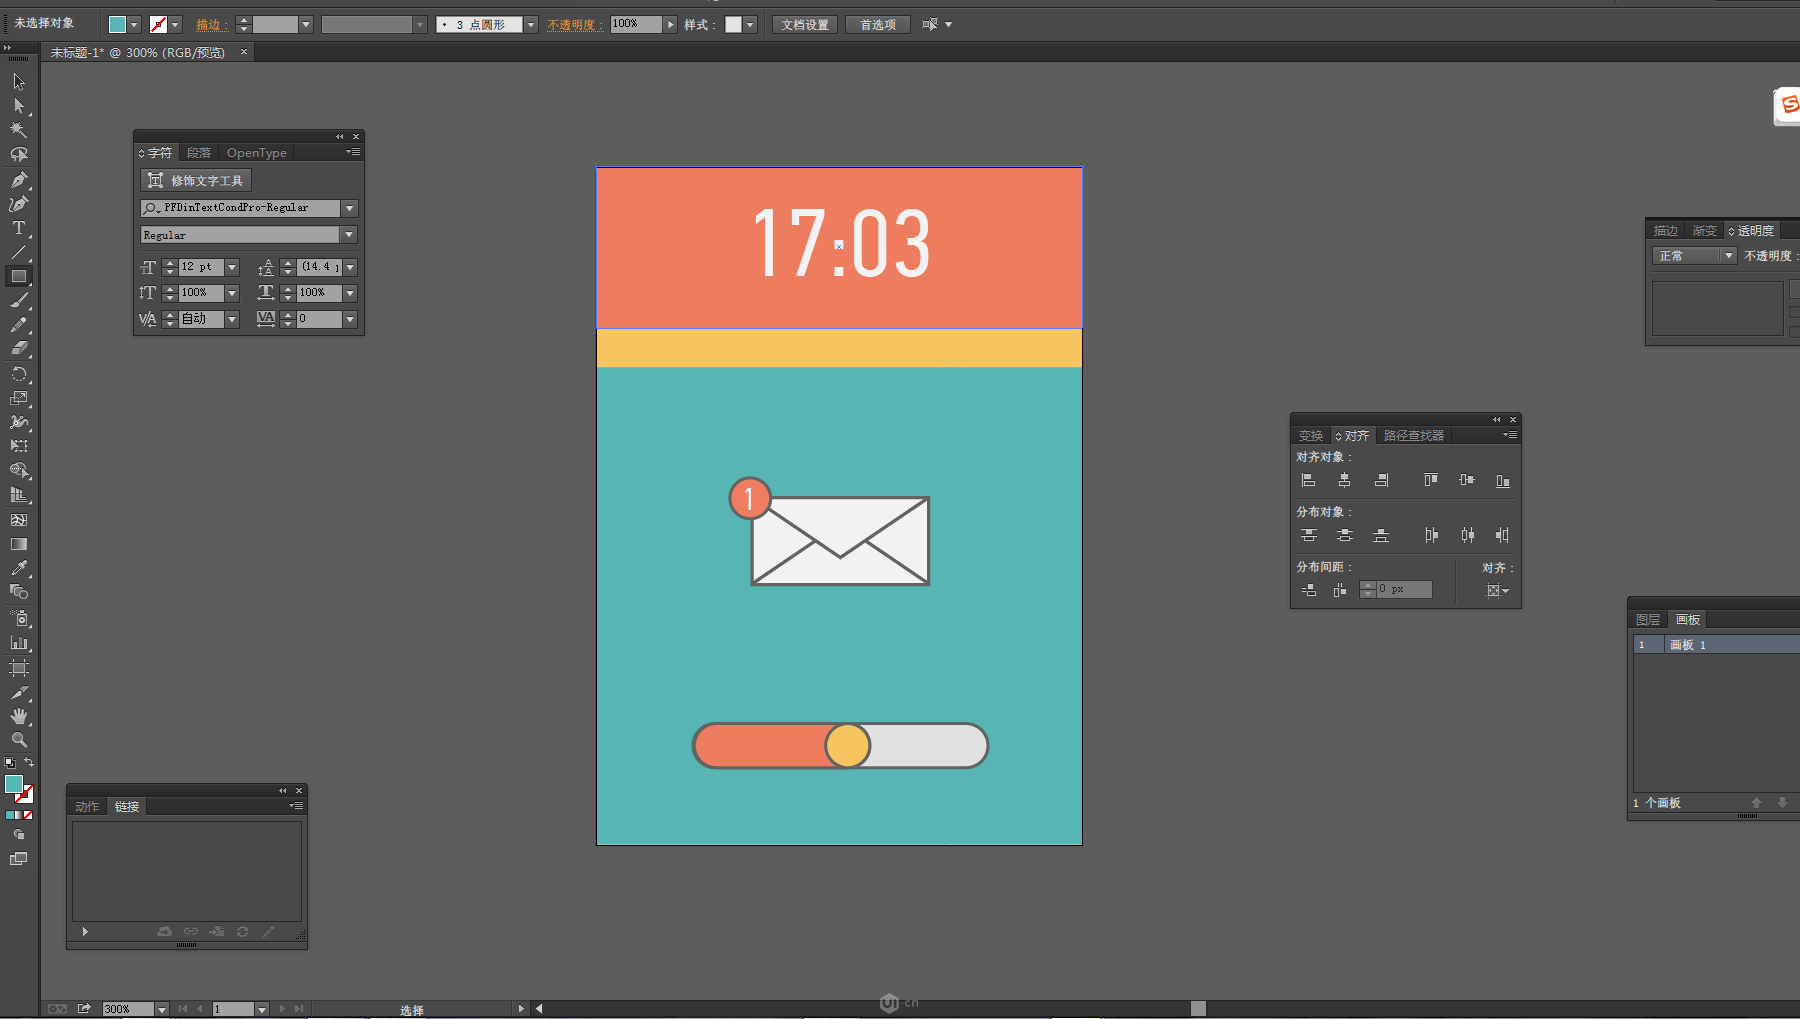Open the PFDinTextCondPro-Regular font family dropdown

pyautogui.click(x=349, y=208)
